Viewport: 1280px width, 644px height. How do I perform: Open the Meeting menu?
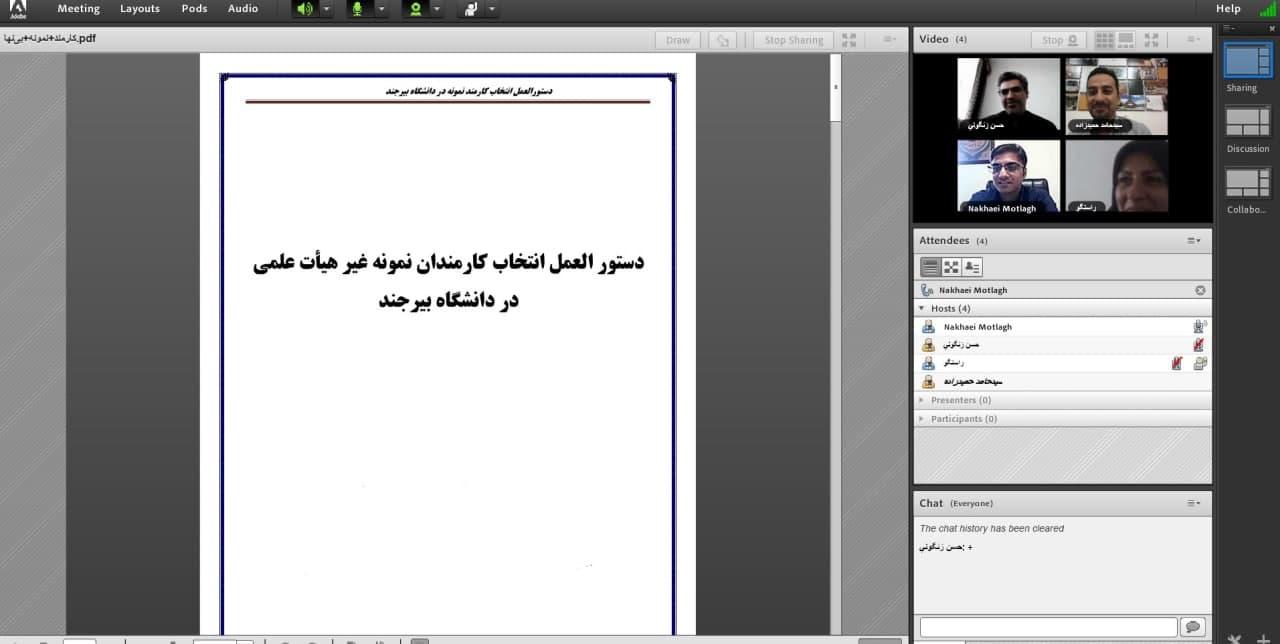pos(78,9)
